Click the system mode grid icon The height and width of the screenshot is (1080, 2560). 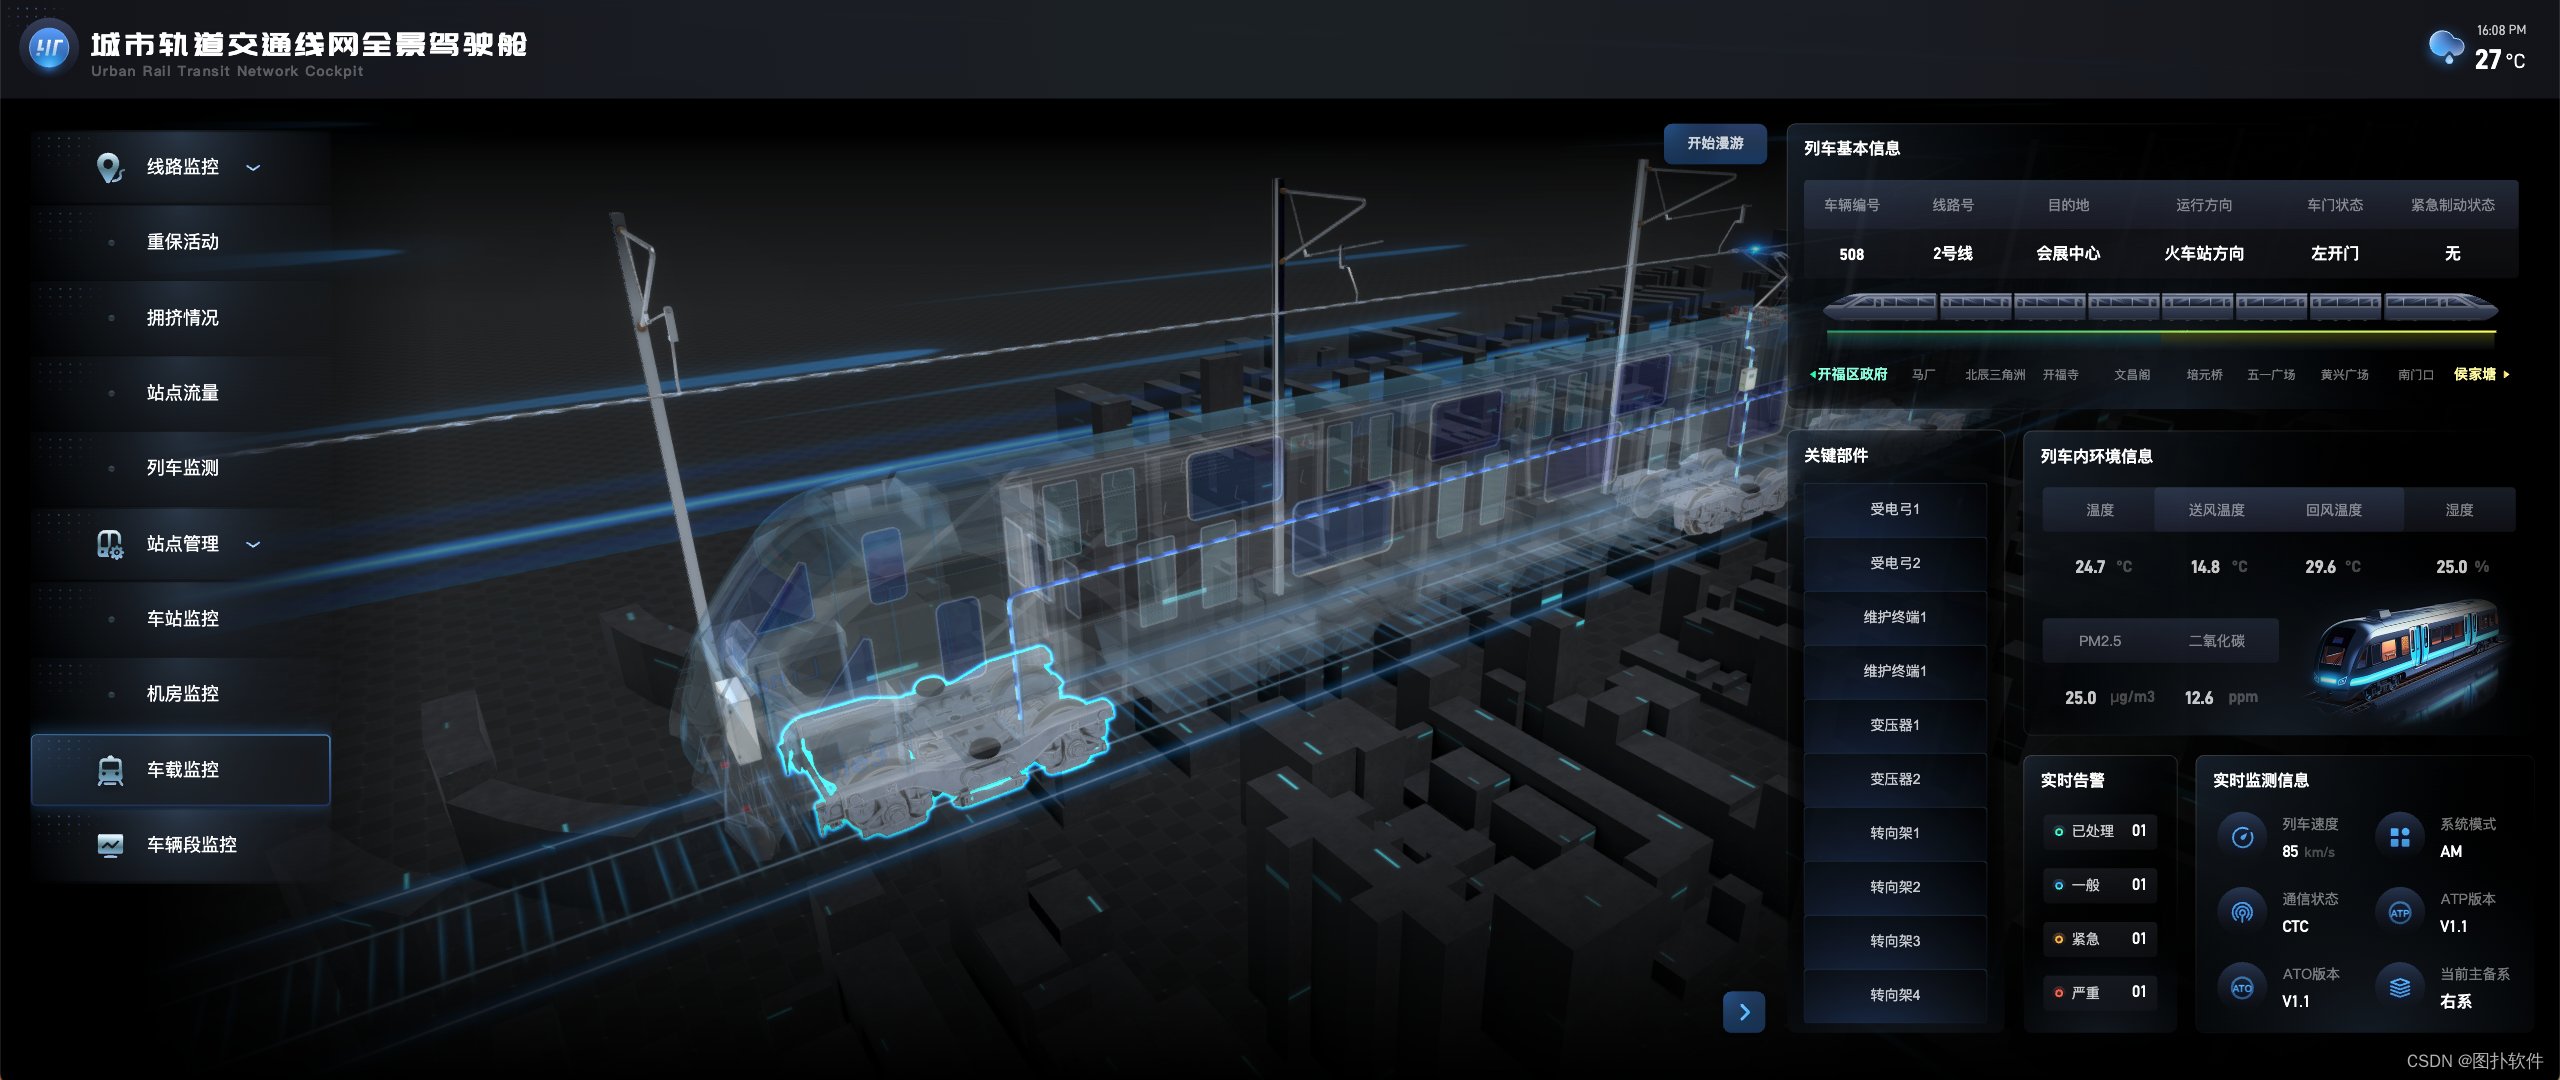[2400, 838]
